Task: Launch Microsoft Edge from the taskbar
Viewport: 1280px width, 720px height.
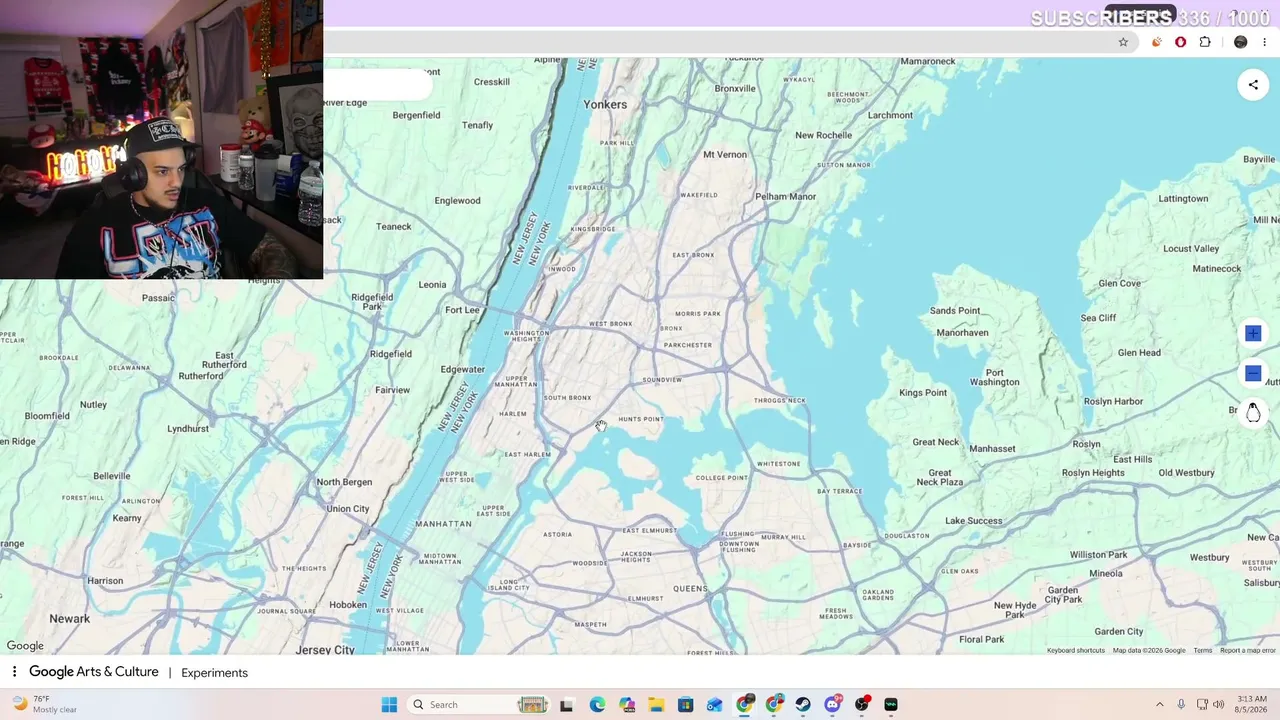Action: point(597,705)
